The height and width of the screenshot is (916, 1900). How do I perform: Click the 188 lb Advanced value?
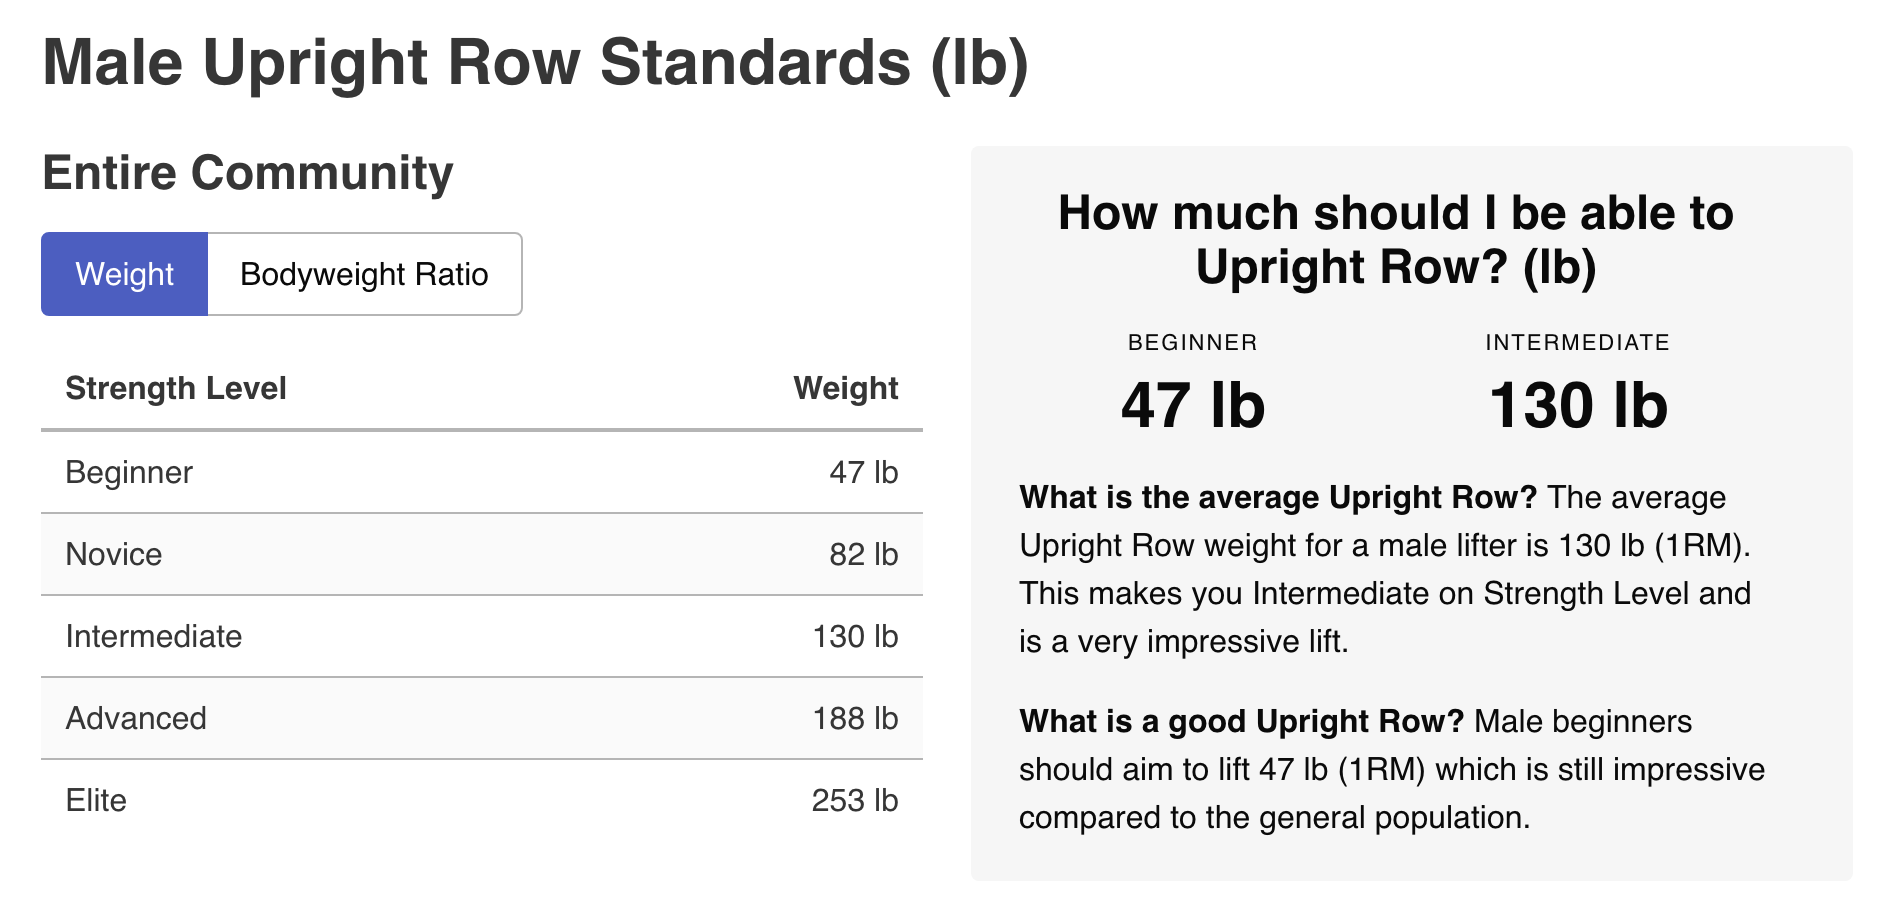pos(855,718)
